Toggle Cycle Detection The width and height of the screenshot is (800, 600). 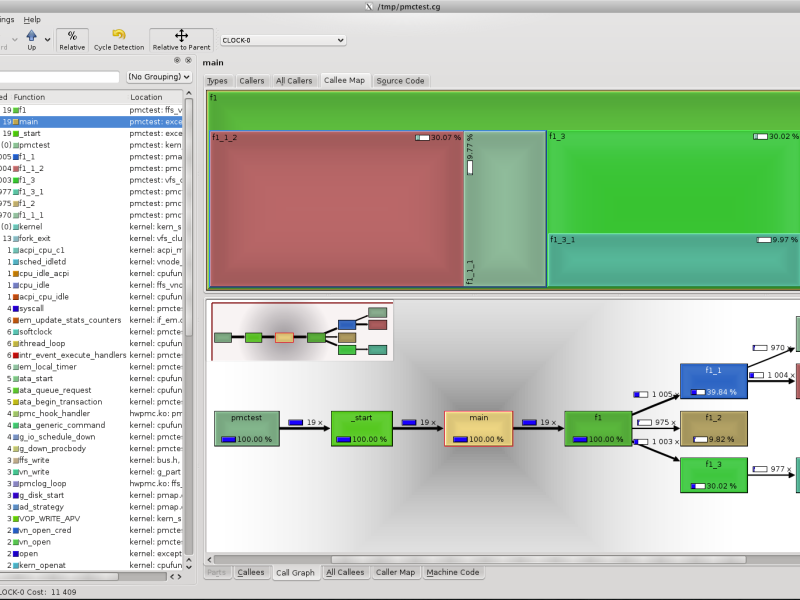(119, 40)
